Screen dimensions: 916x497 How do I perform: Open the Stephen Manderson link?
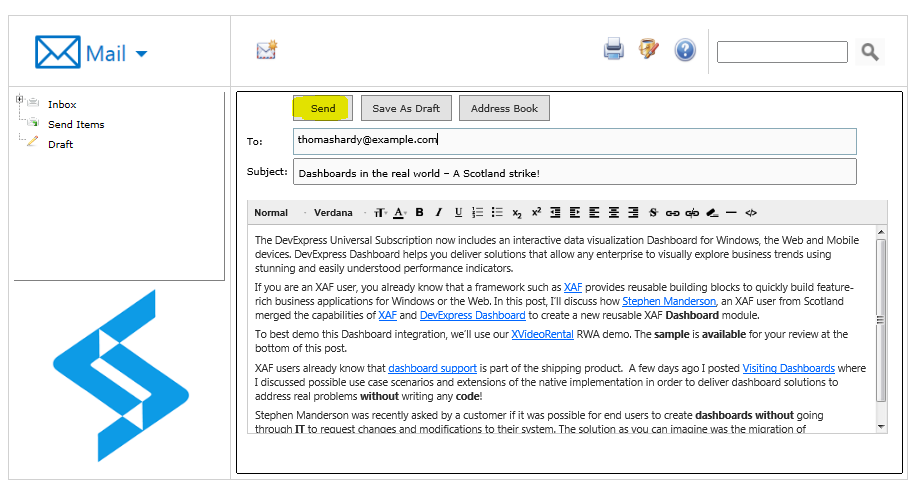click(669, 301)
